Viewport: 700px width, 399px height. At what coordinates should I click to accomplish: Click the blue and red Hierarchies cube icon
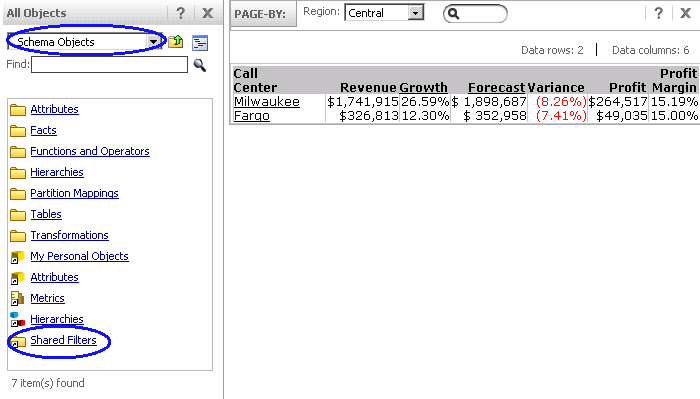click(18, 320)
